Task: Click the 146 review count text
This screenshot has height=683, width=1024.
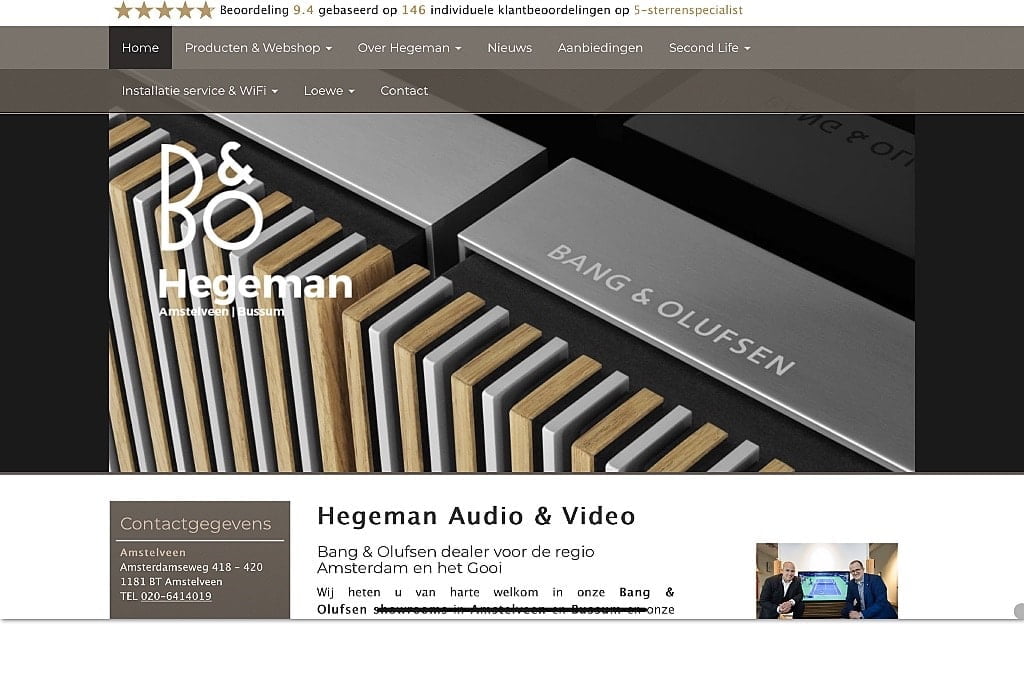Action: [x=413, y=10]
